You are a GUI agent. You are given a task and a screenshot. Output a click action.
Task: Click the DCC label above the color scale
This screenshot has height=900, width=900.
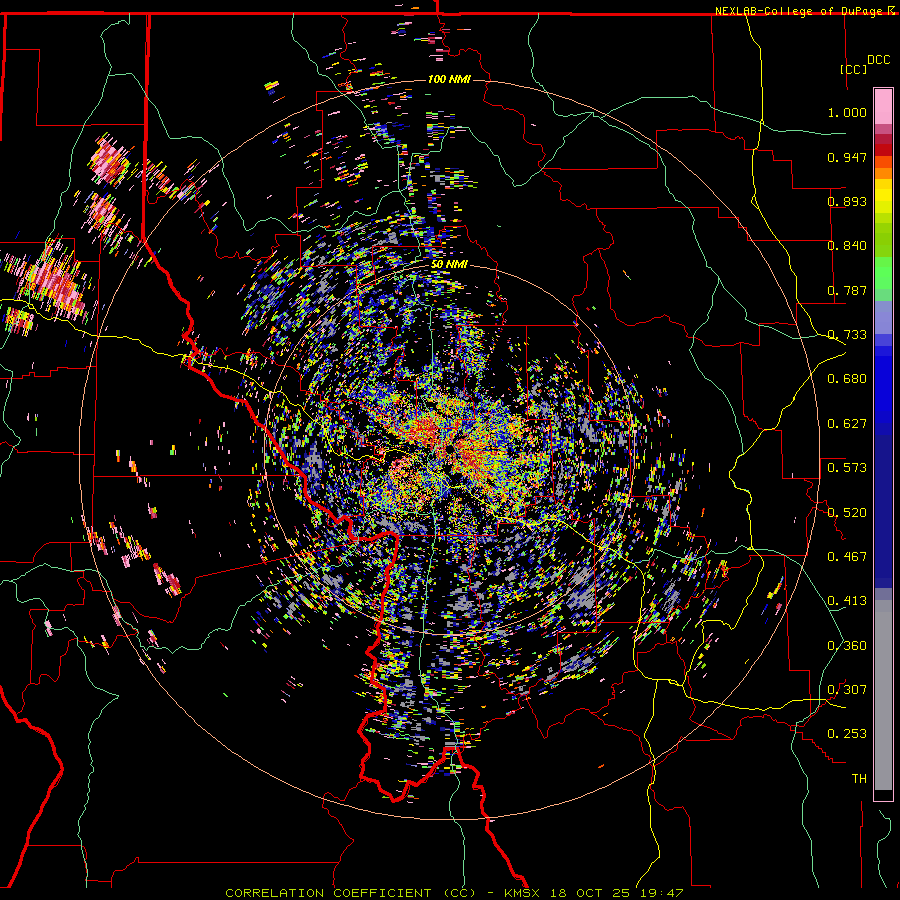(878, 60)
